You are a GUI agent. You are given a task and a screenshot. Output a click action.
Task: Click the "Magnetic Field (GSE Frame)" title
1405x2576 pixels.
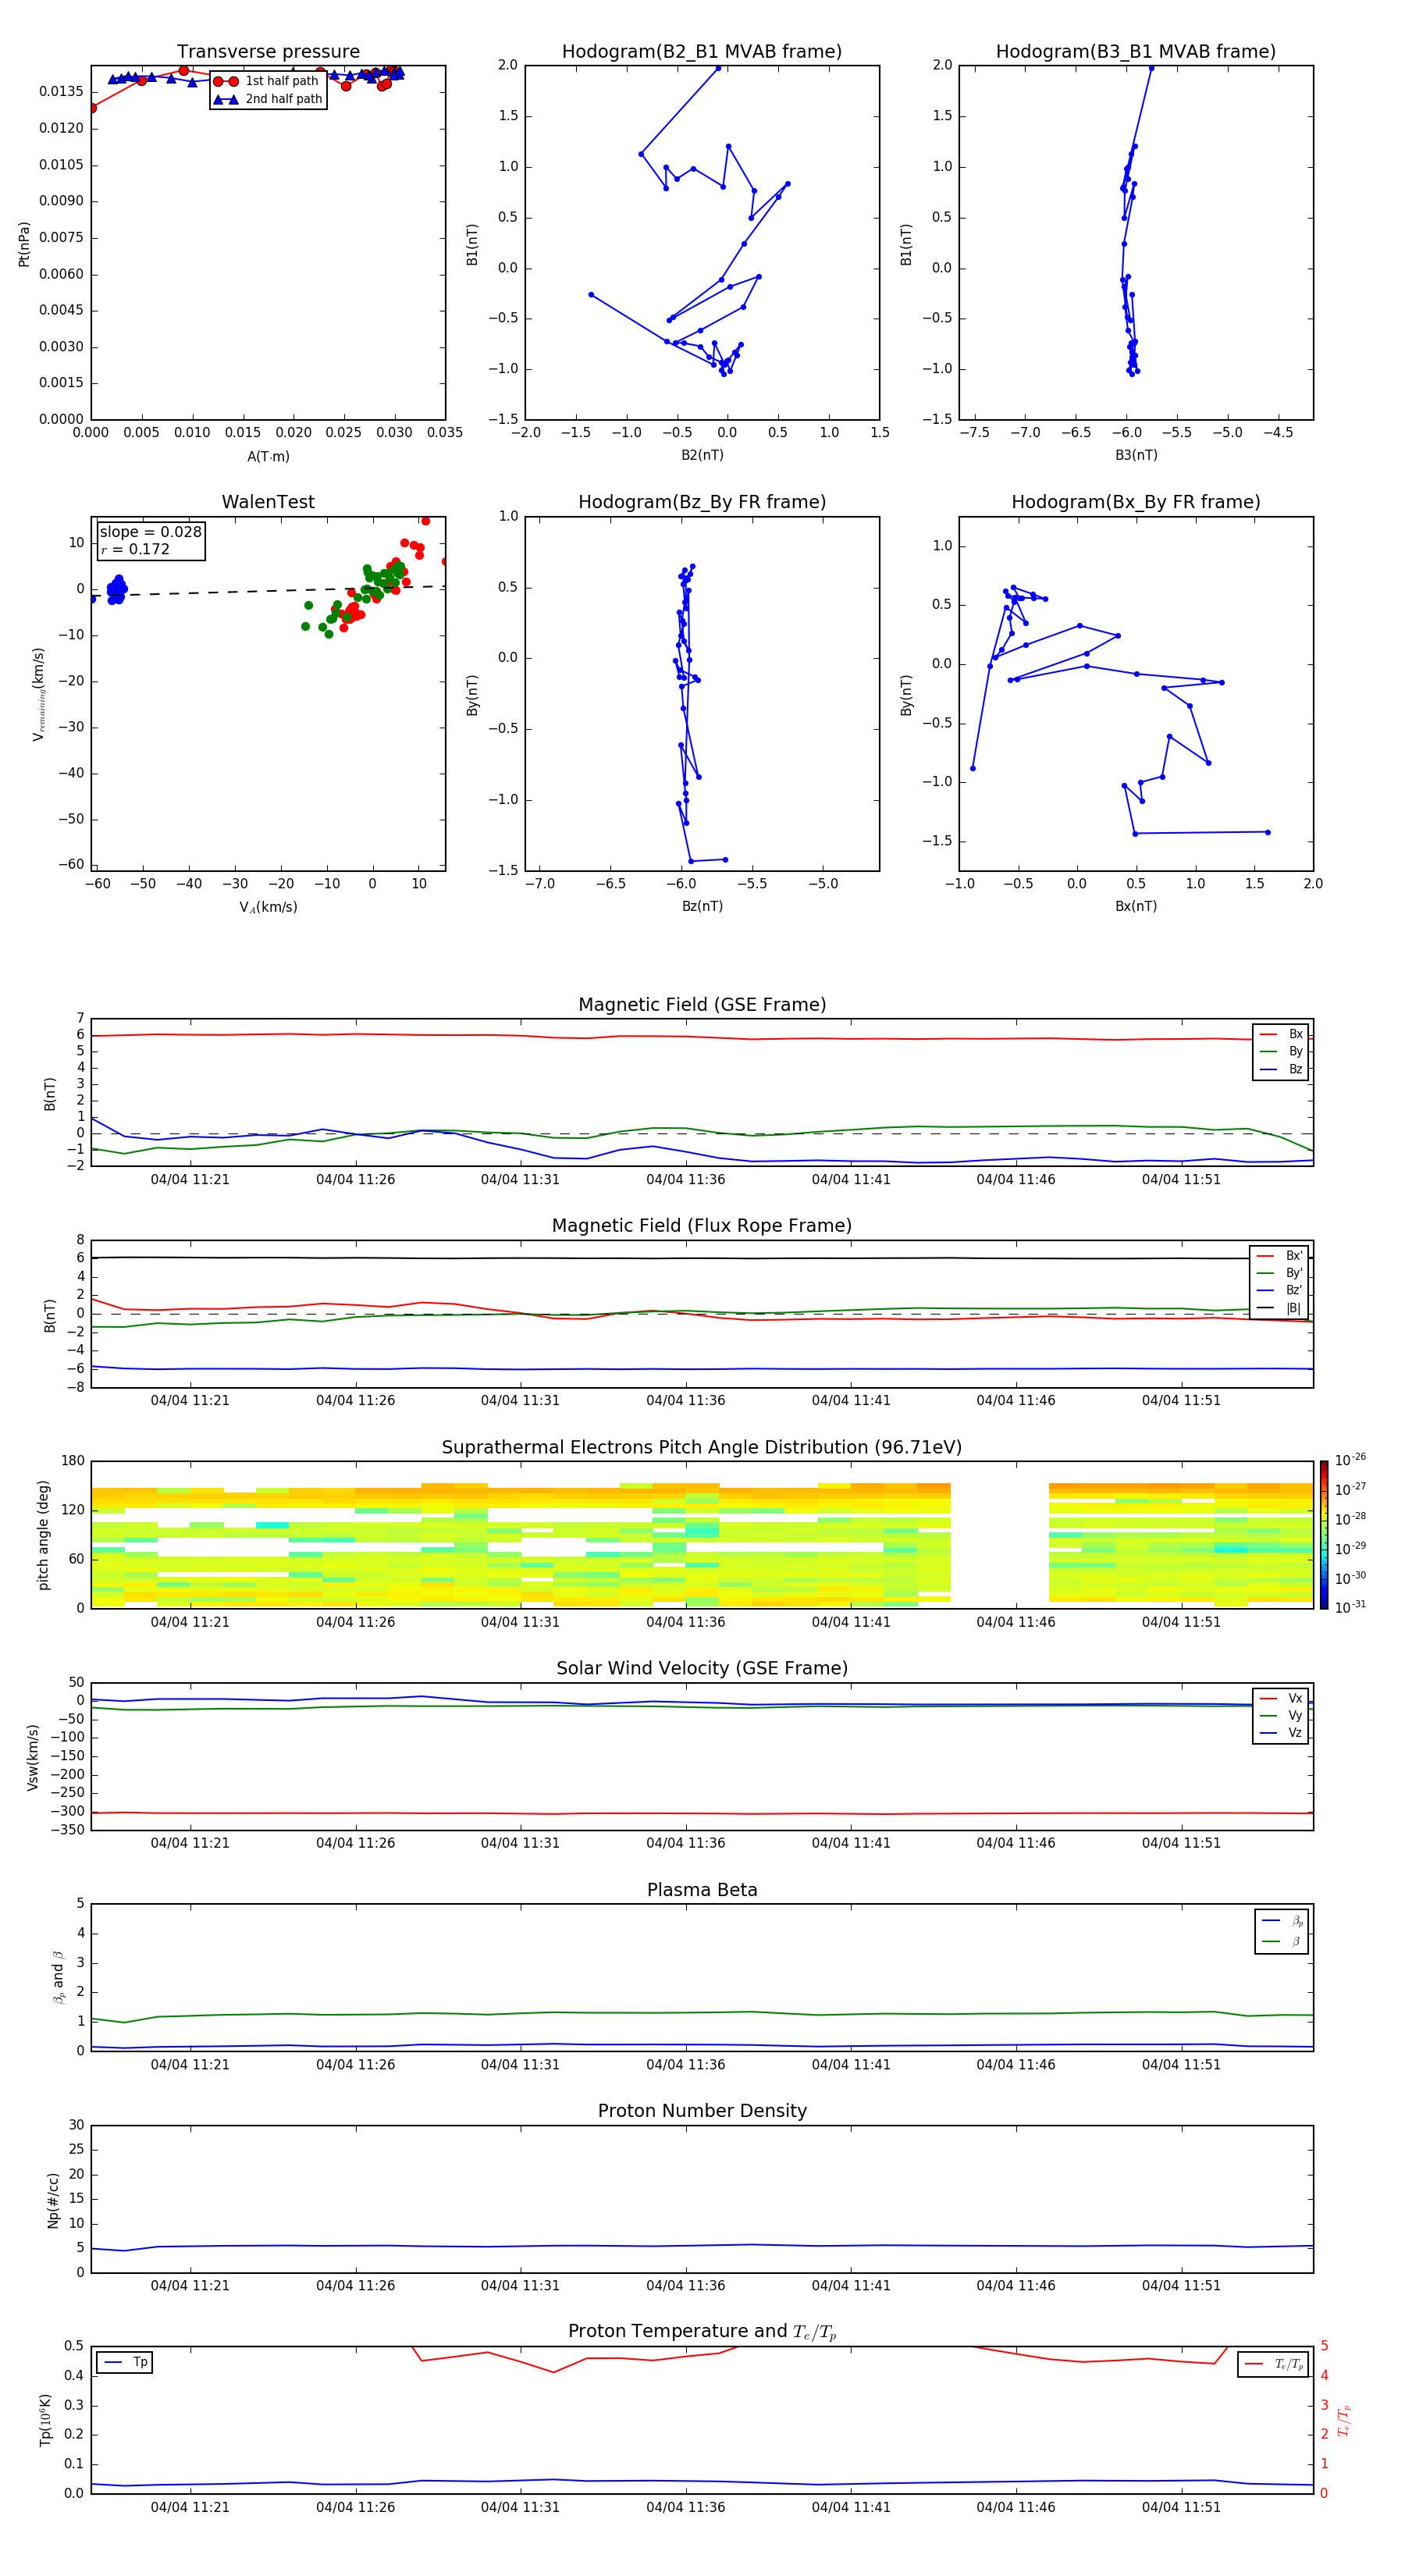point(702,1005)
